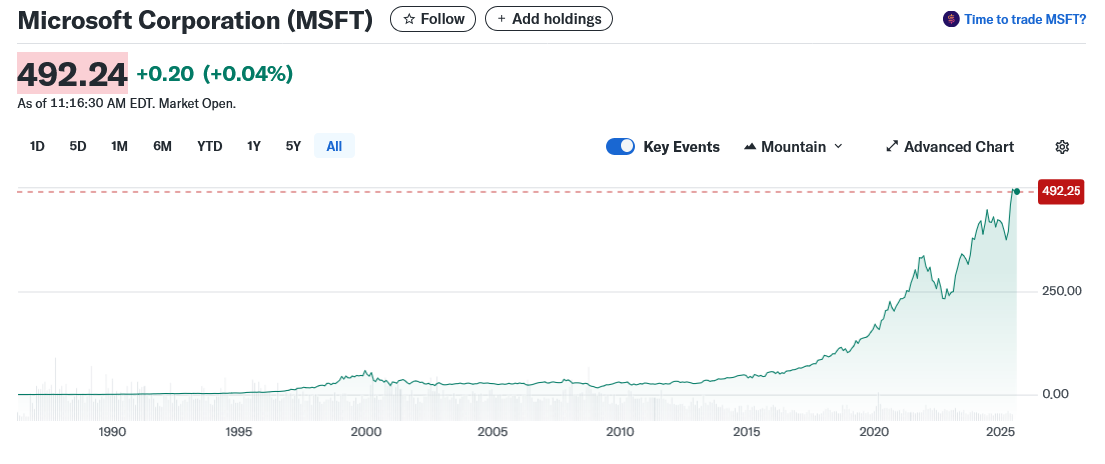Click the +0.20 price change value

(165, 73)
